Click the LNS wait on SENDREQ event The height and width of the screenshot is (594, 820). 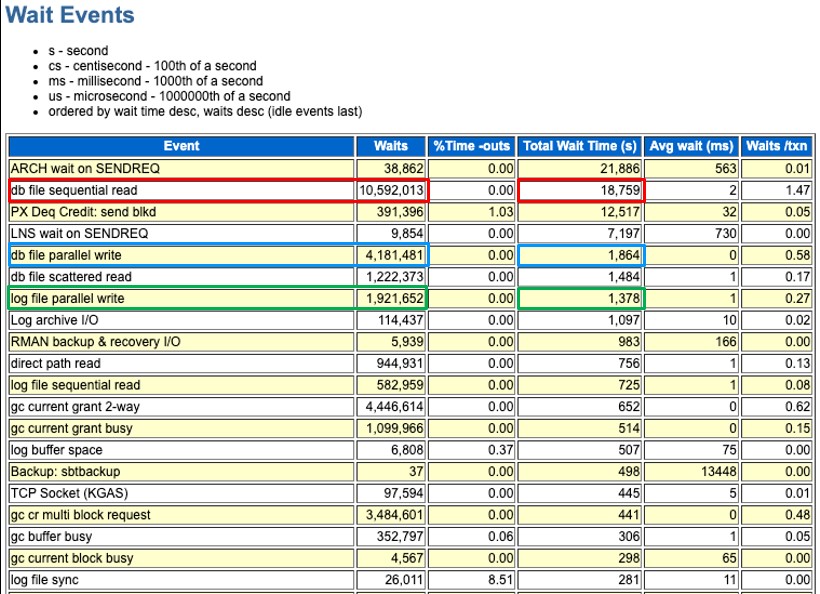tap(79, 233)
